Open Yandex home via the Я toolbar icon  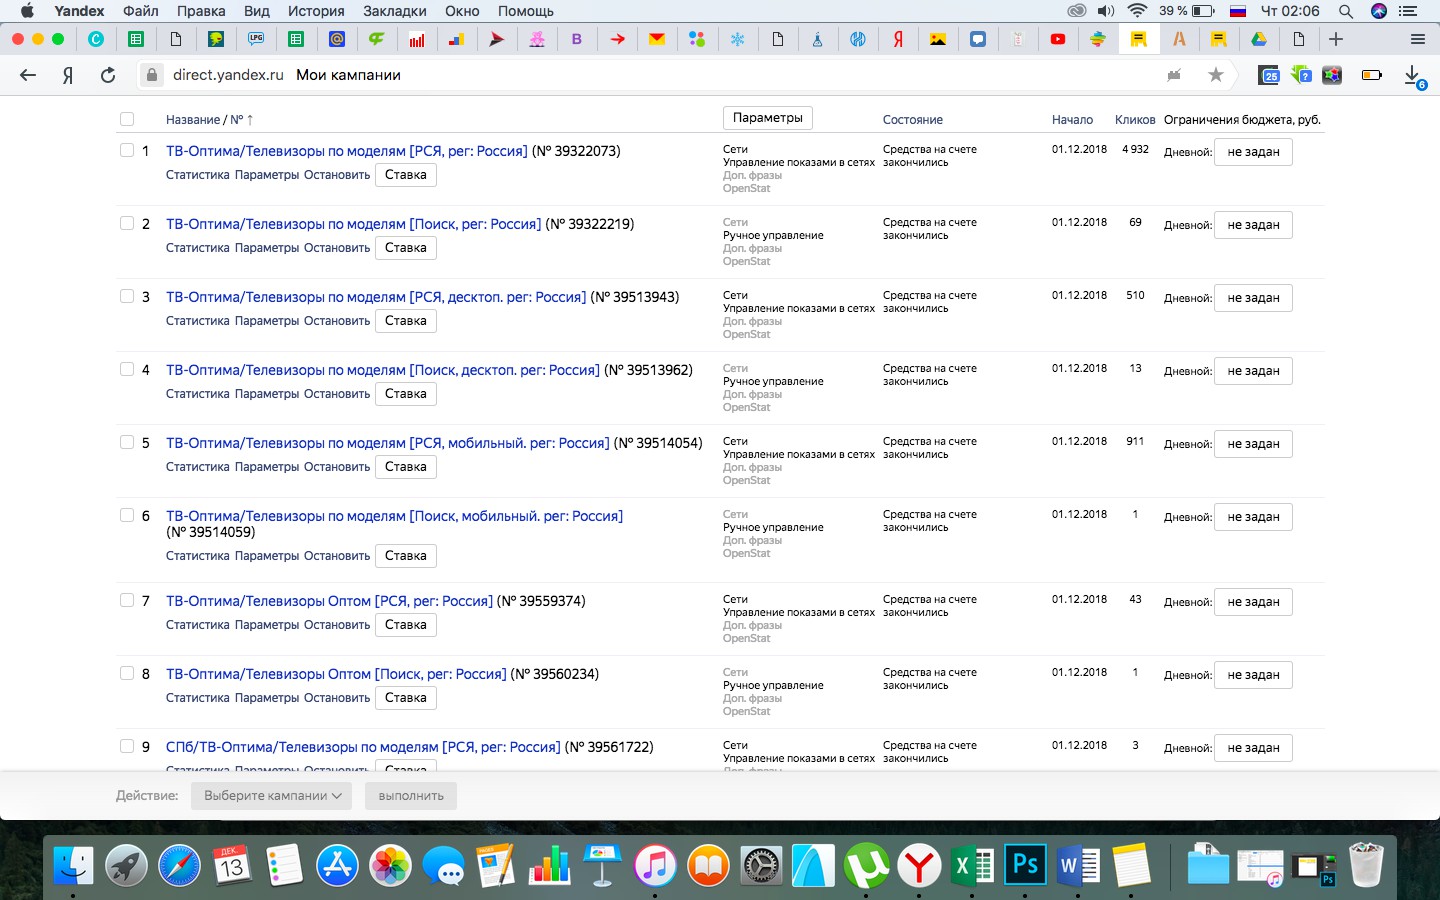pyautogui.click(x=68, y=75)
